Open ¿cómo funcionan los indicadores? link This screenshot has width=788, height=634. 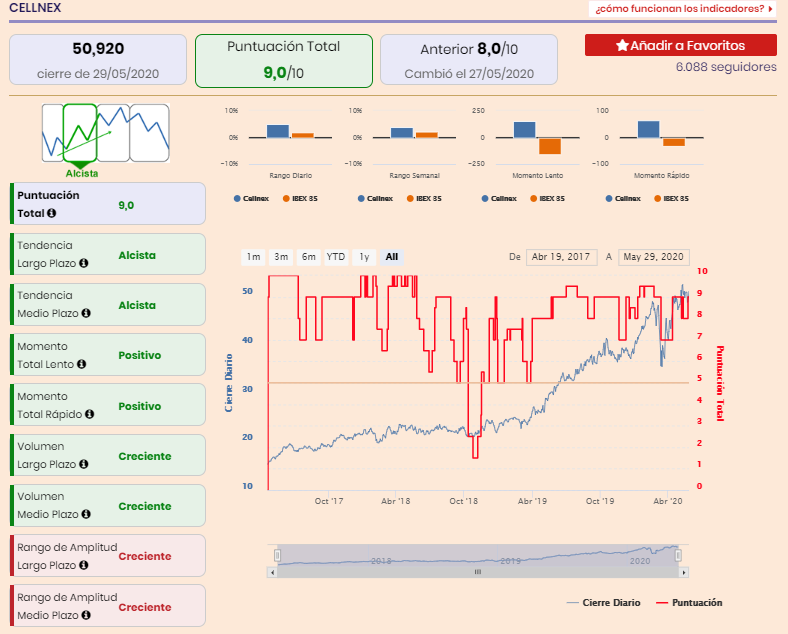tap(682, 9)
